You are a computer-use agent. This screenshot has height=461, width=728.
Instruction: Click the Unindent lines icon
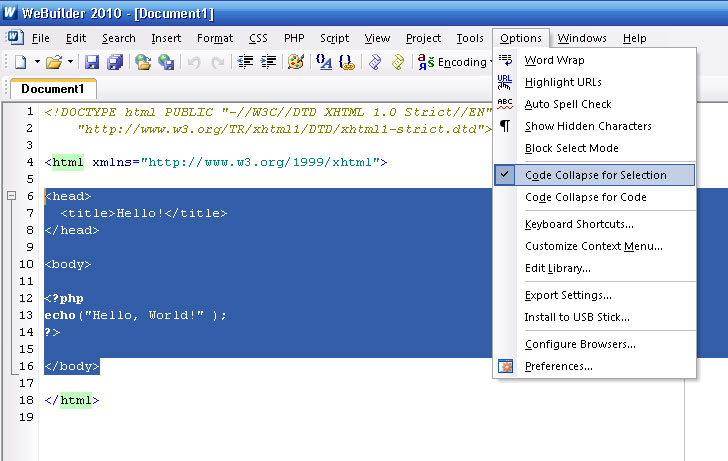coord(245,62)
